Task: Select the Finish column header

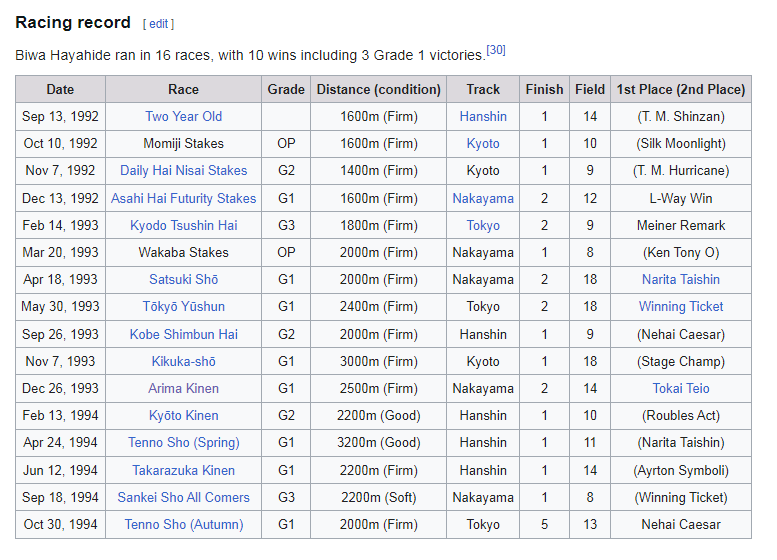Action: pyautogui.click(x=545, y=89)
